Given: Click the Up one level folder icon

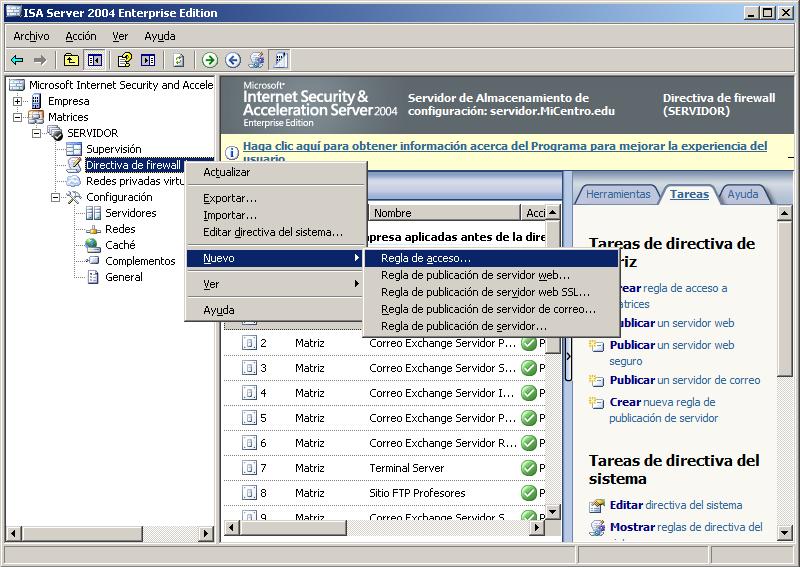Looking at the screenshot, I should coord(71,60).
